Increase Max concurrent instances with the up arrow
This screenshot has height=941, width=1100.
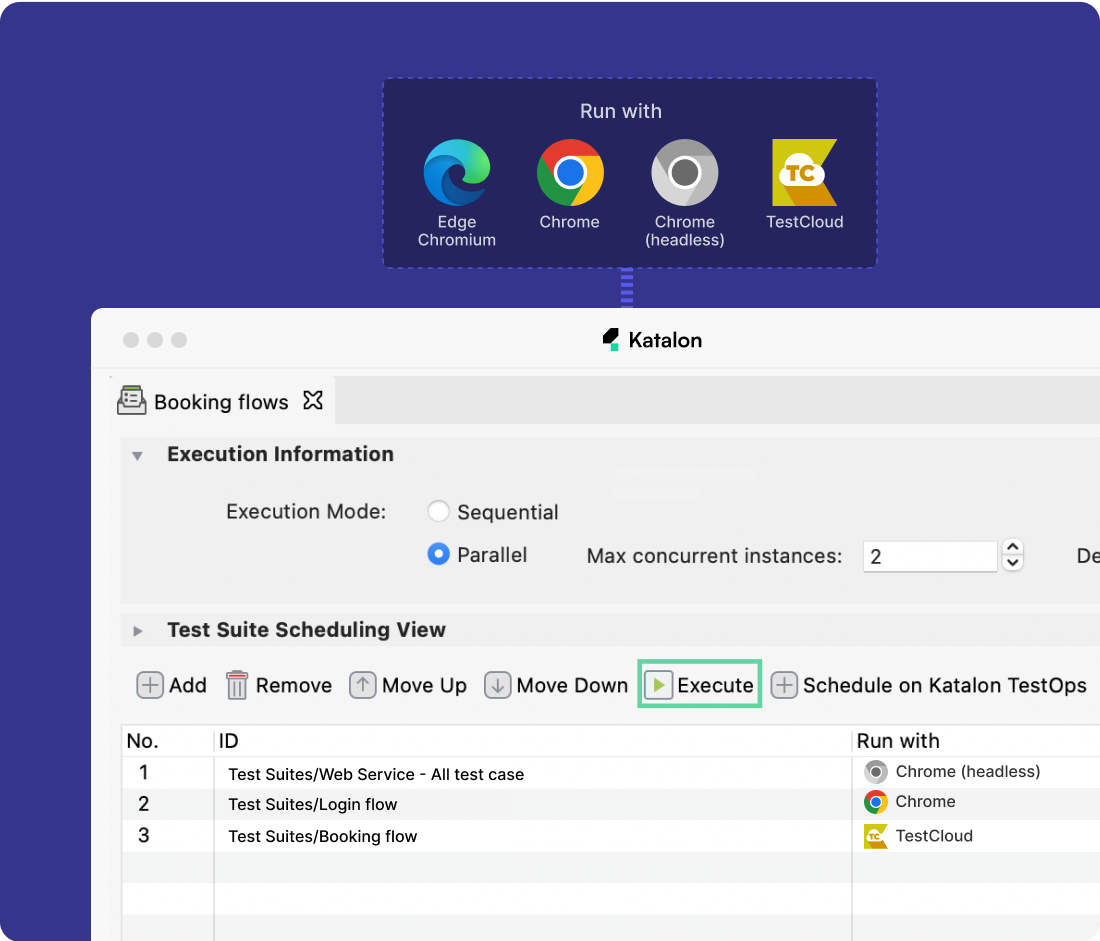point(1012,549)
